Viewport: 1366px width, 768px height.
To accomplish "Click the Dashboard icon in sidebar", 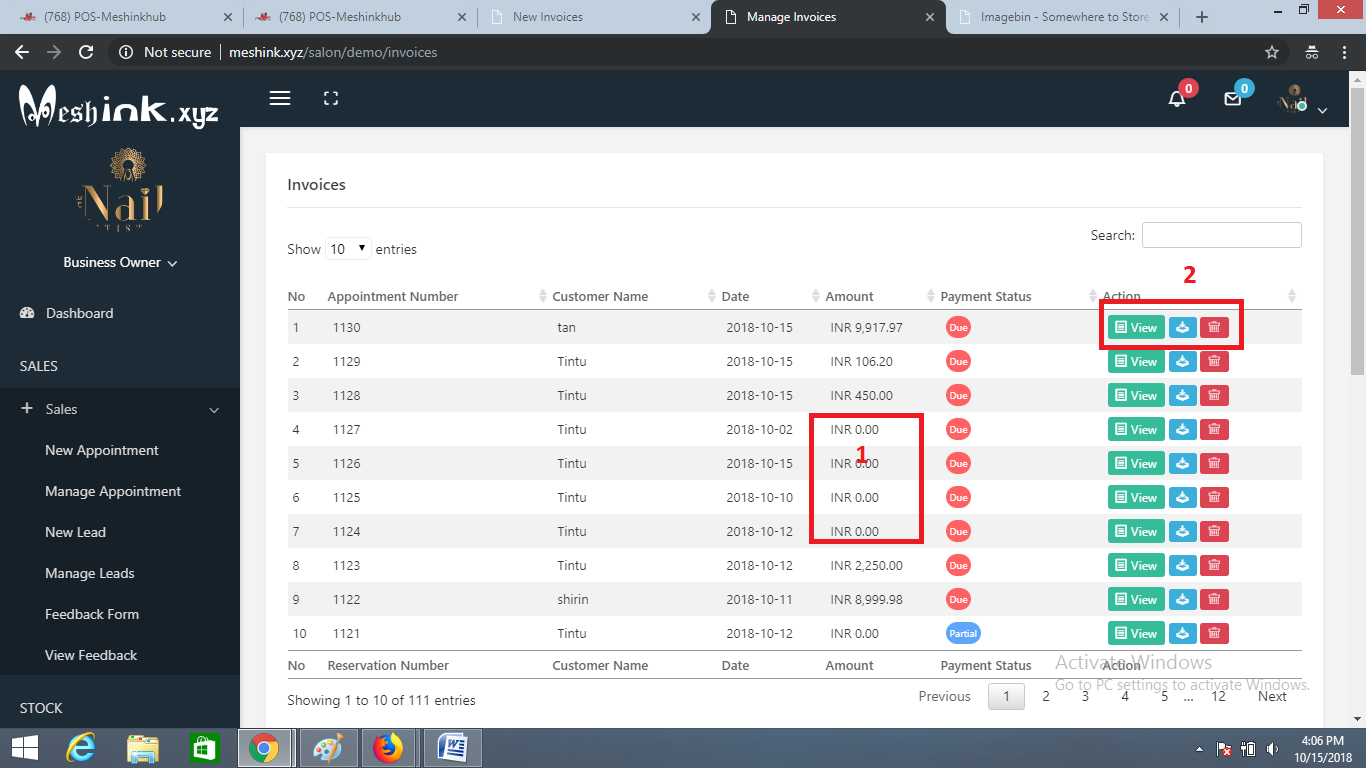I will (x=28, y=313).
